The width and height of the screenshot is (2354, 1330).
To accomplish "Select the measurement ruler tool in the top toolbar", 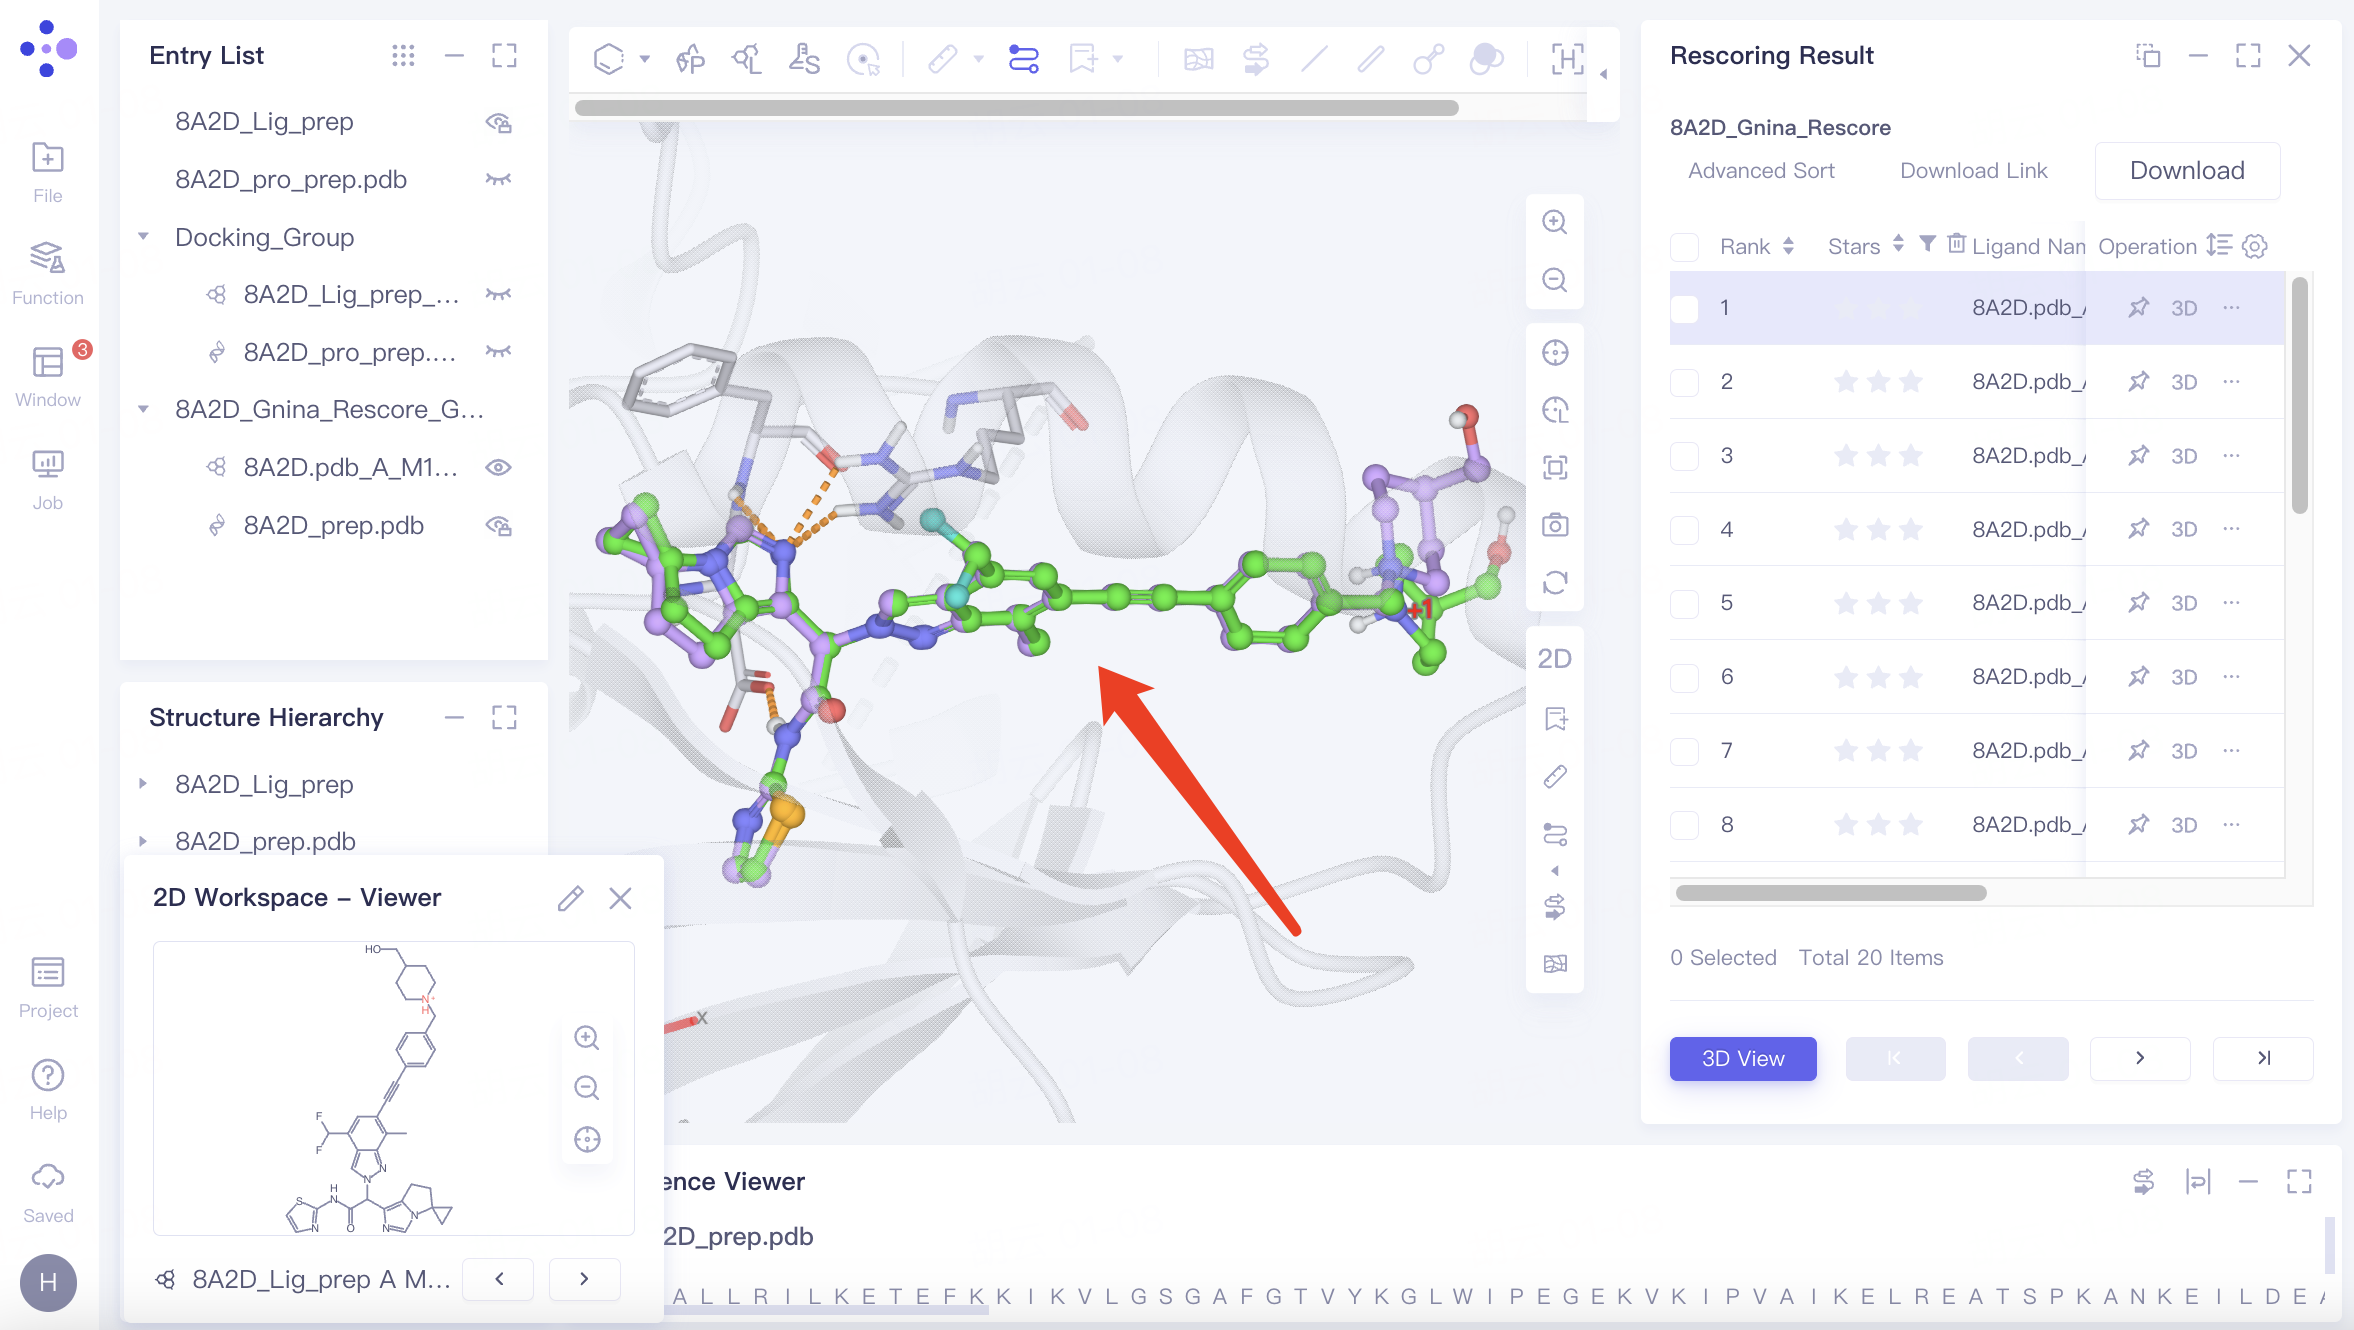I will (x=943, y=59).
